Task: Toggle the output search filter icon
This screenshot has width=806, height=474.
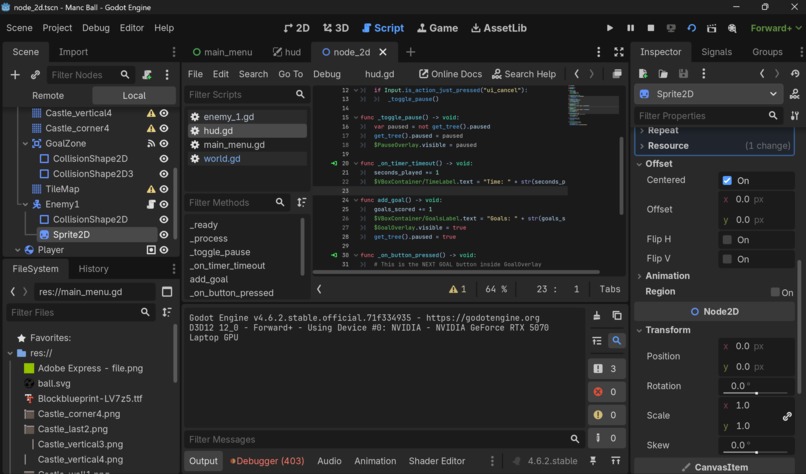Action: click(617, 340)
